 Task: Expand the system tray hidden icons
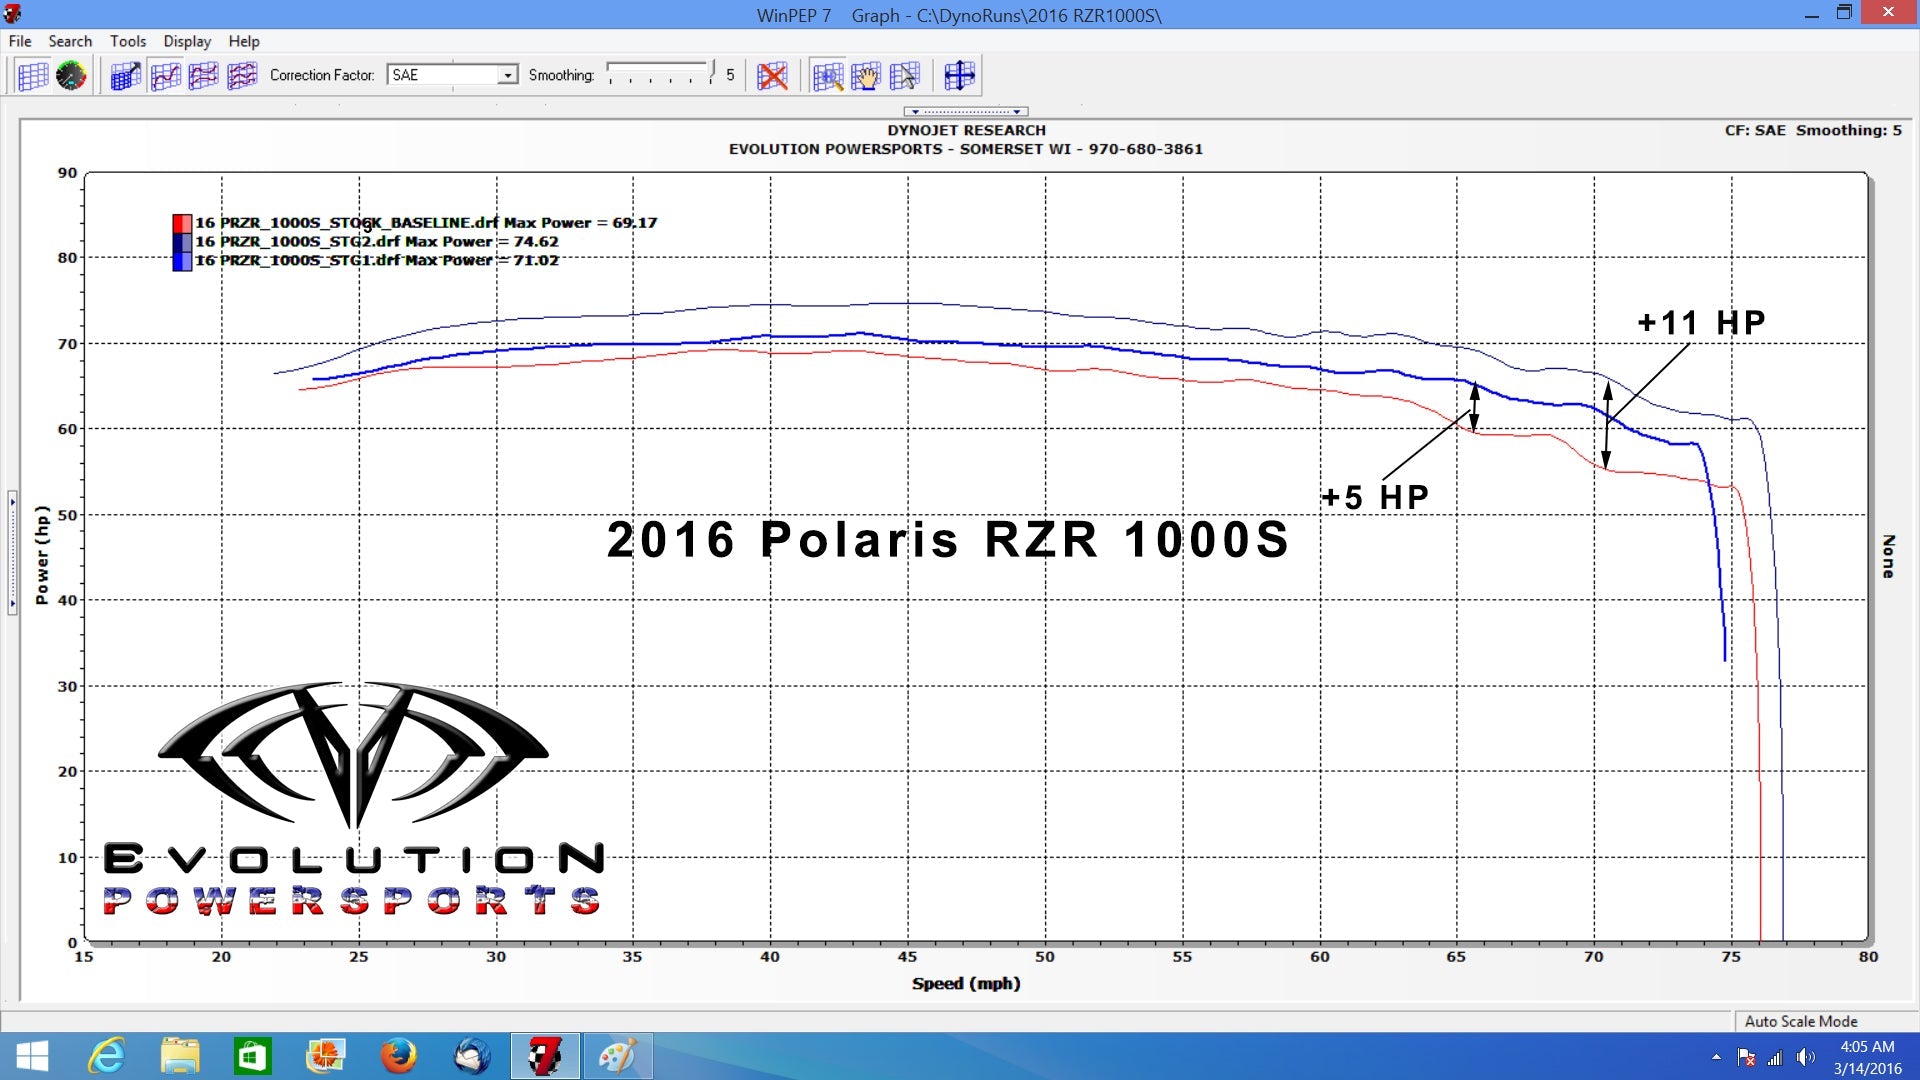tap(1716, 1057)
